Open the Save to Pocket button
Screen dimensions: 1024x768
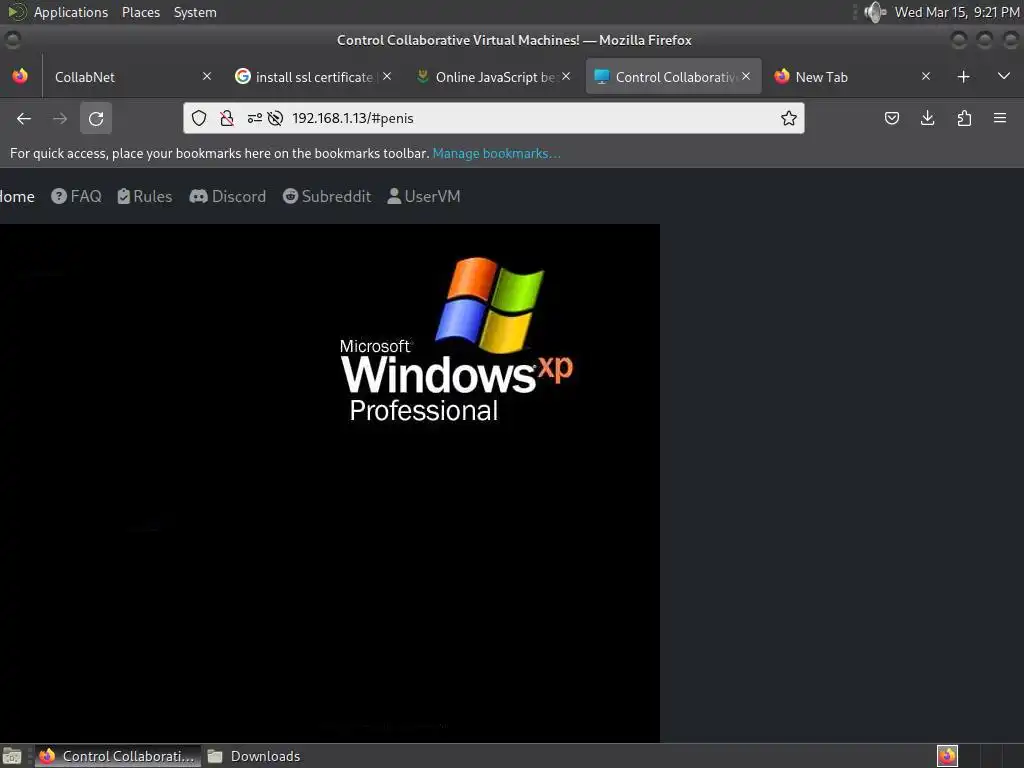892,118
